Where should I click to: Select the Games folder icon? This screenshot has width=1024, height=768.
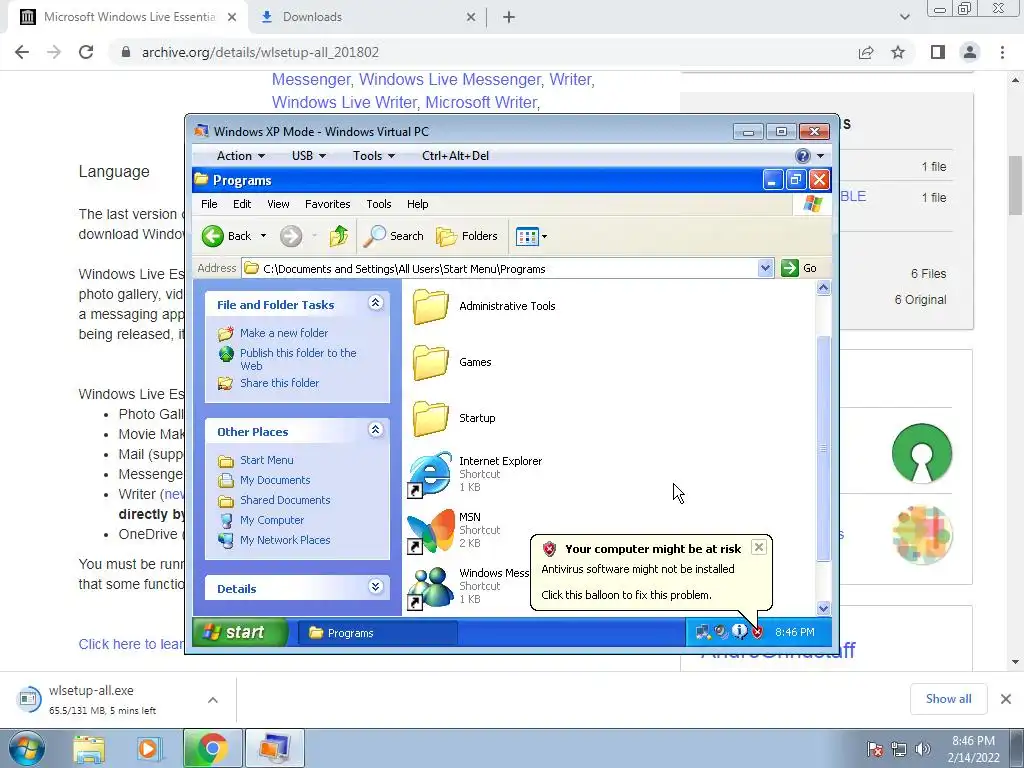pos(431,362)
